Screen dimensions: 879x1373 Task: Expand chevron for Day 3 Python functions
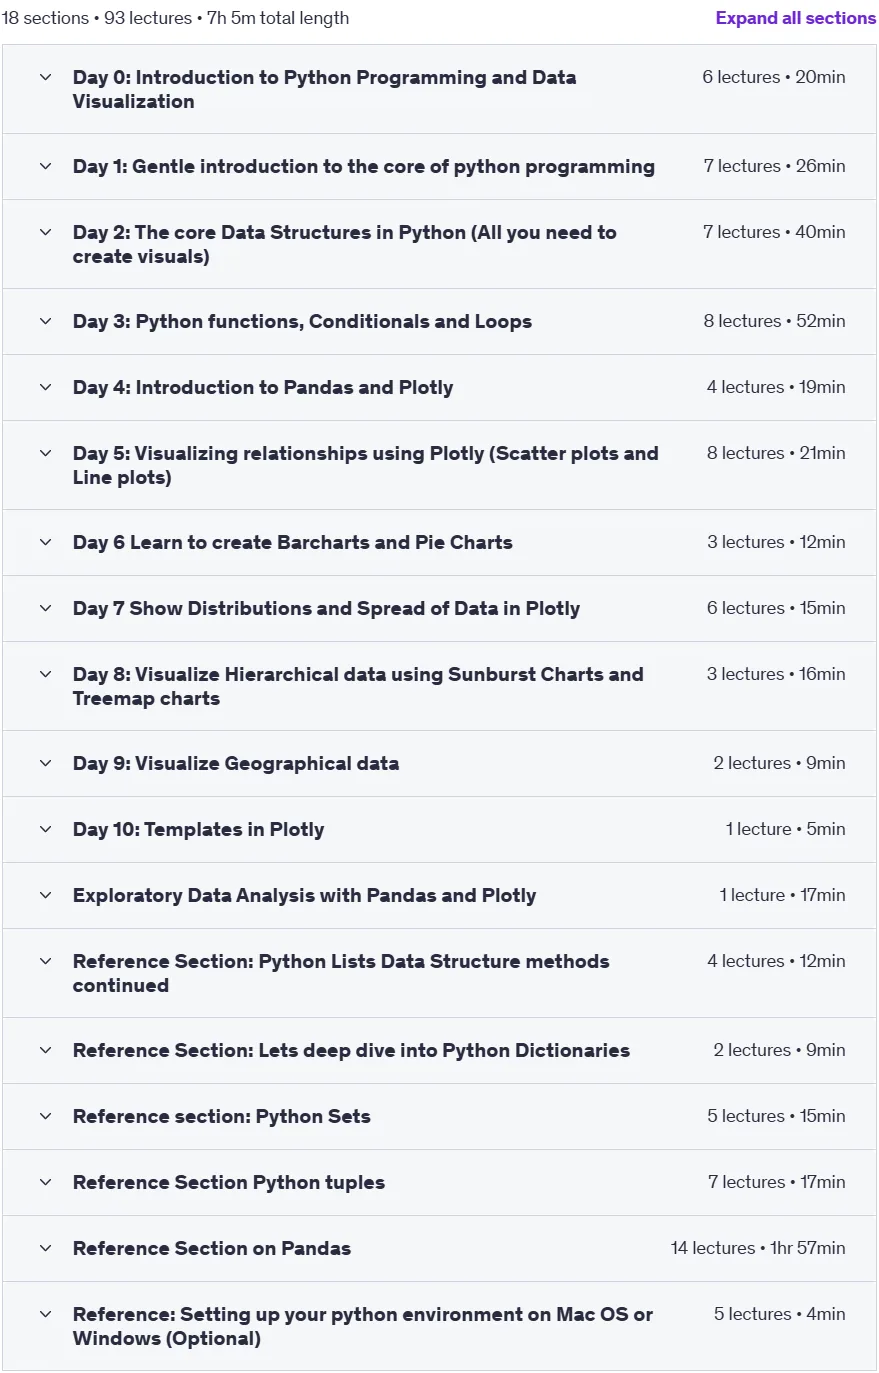(45, 321)
